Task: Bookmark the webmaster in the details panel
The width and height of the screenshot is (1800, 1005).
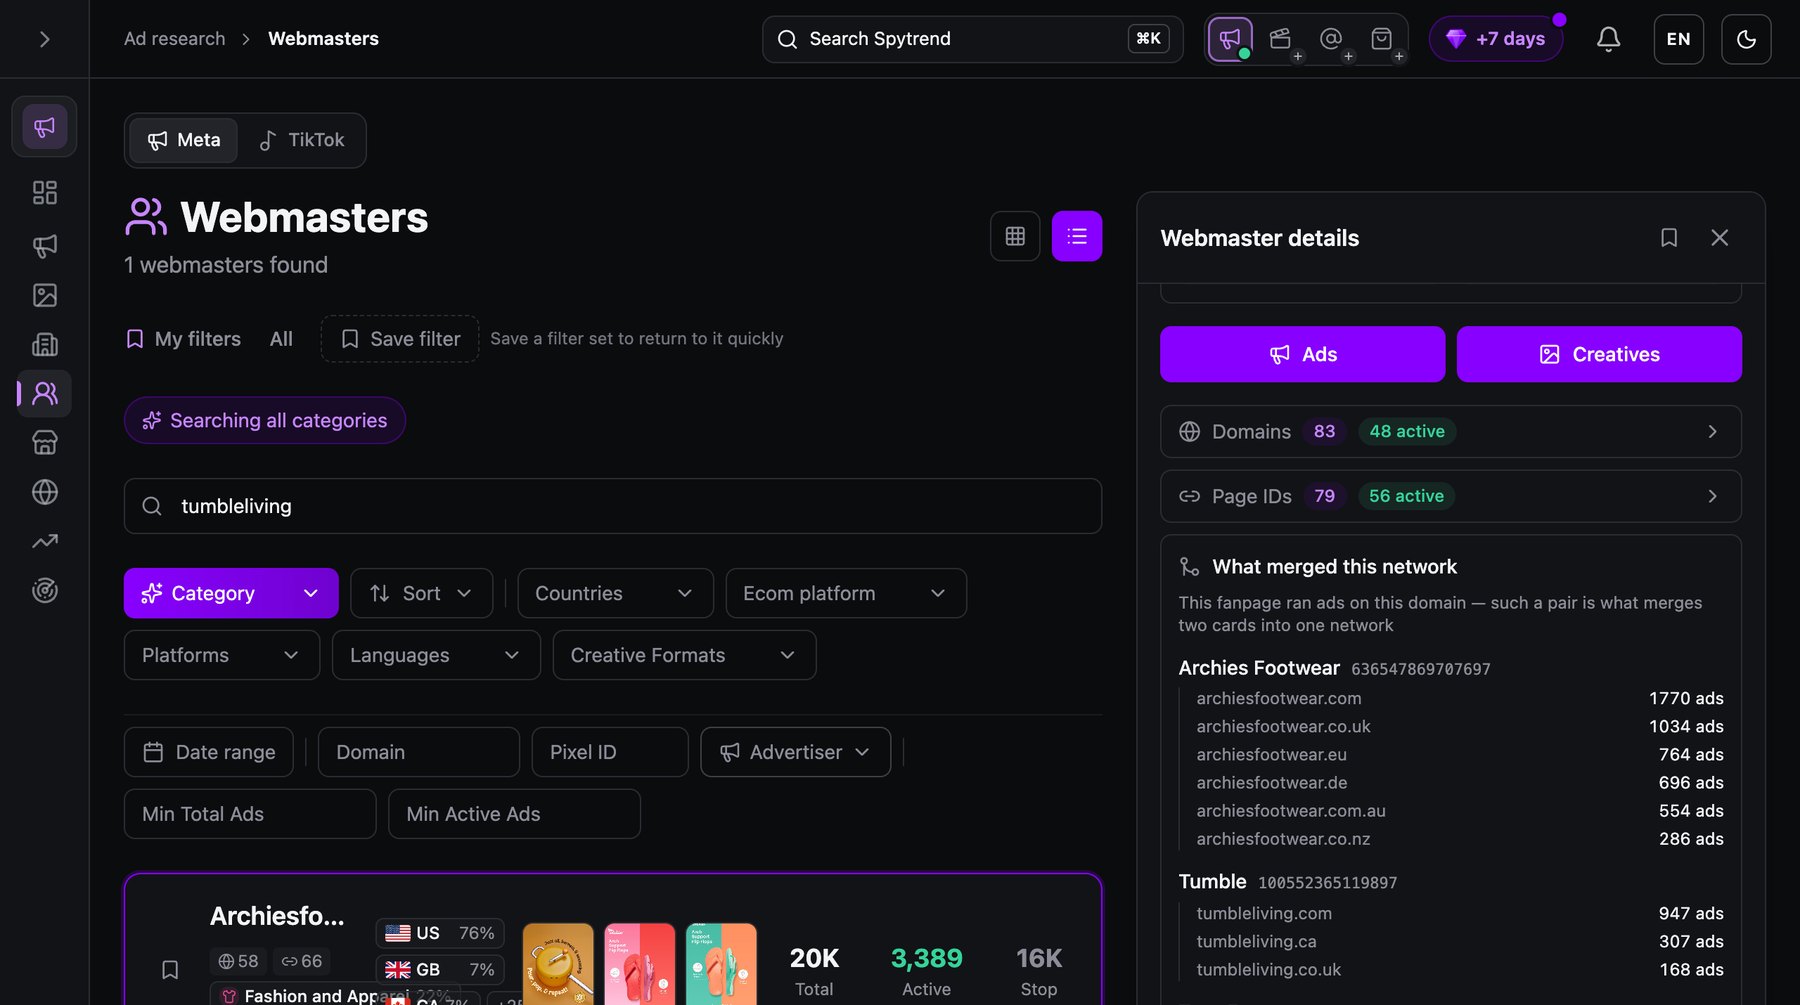Action: [x=1669, y=238]
